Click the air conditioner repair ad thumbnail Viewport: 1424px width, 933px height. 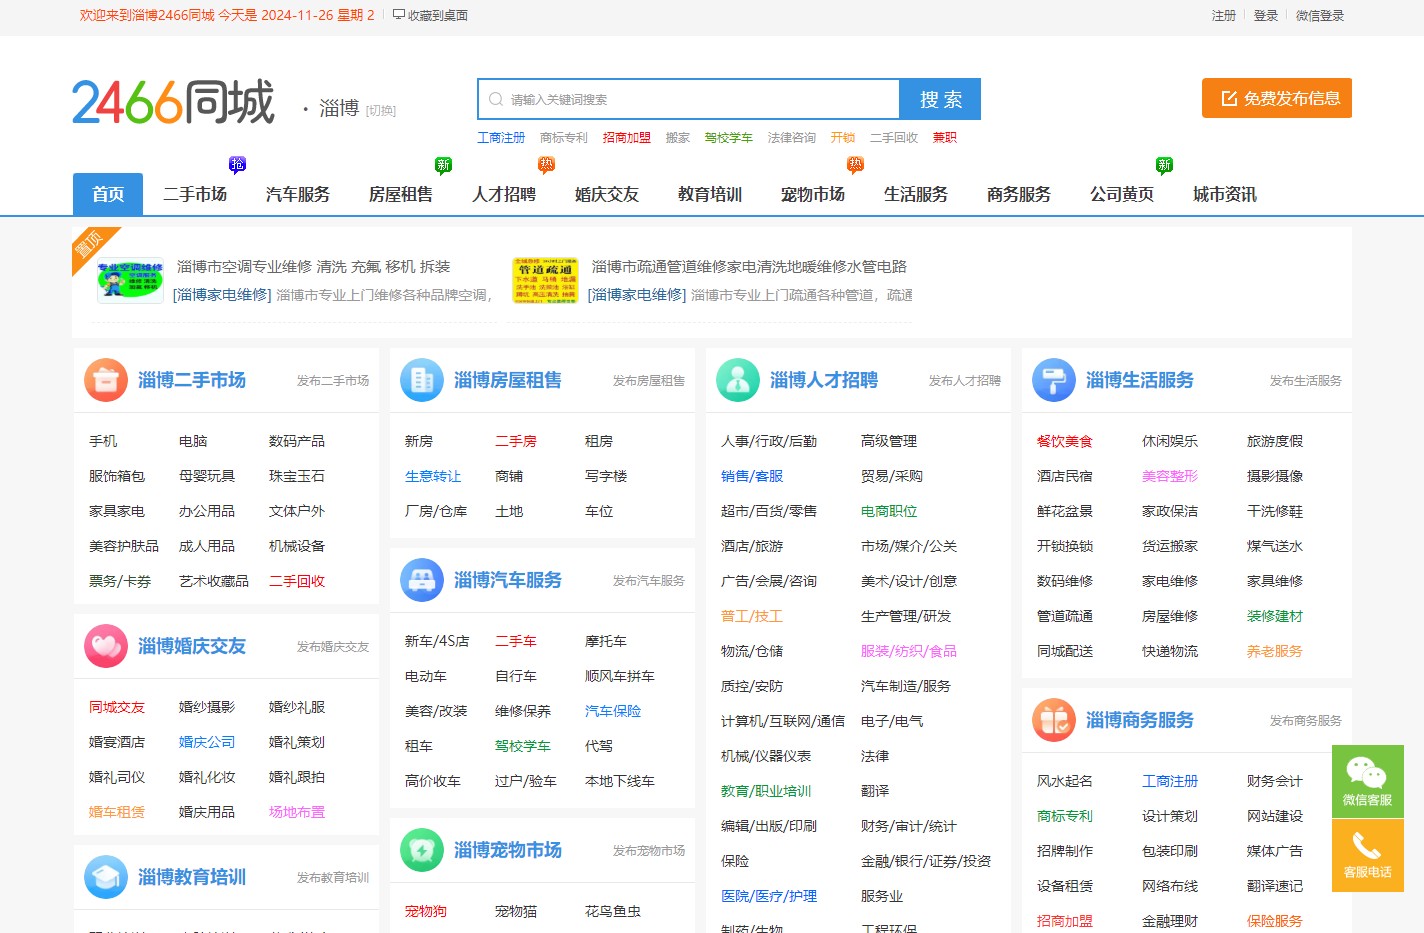[x=130, y=280]
